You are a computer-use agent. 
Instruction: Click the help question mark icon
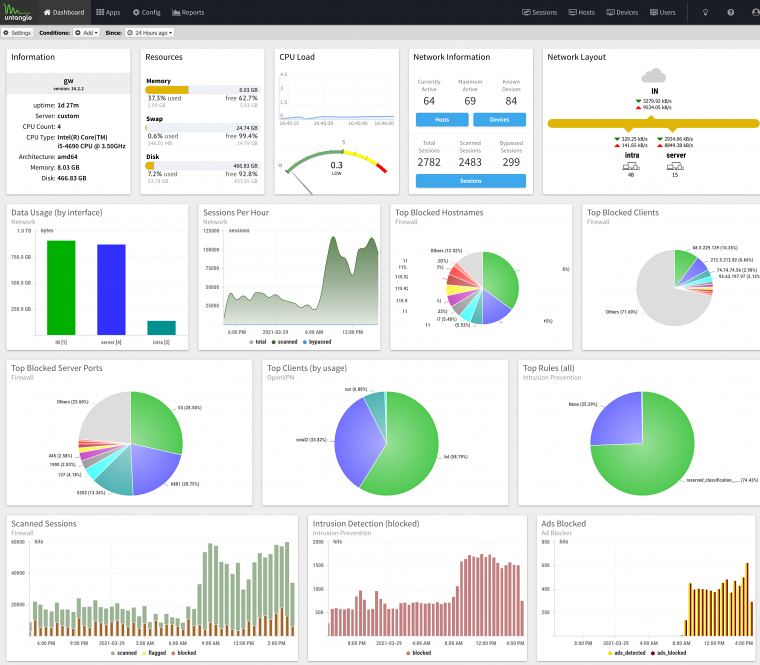(730, 13)
